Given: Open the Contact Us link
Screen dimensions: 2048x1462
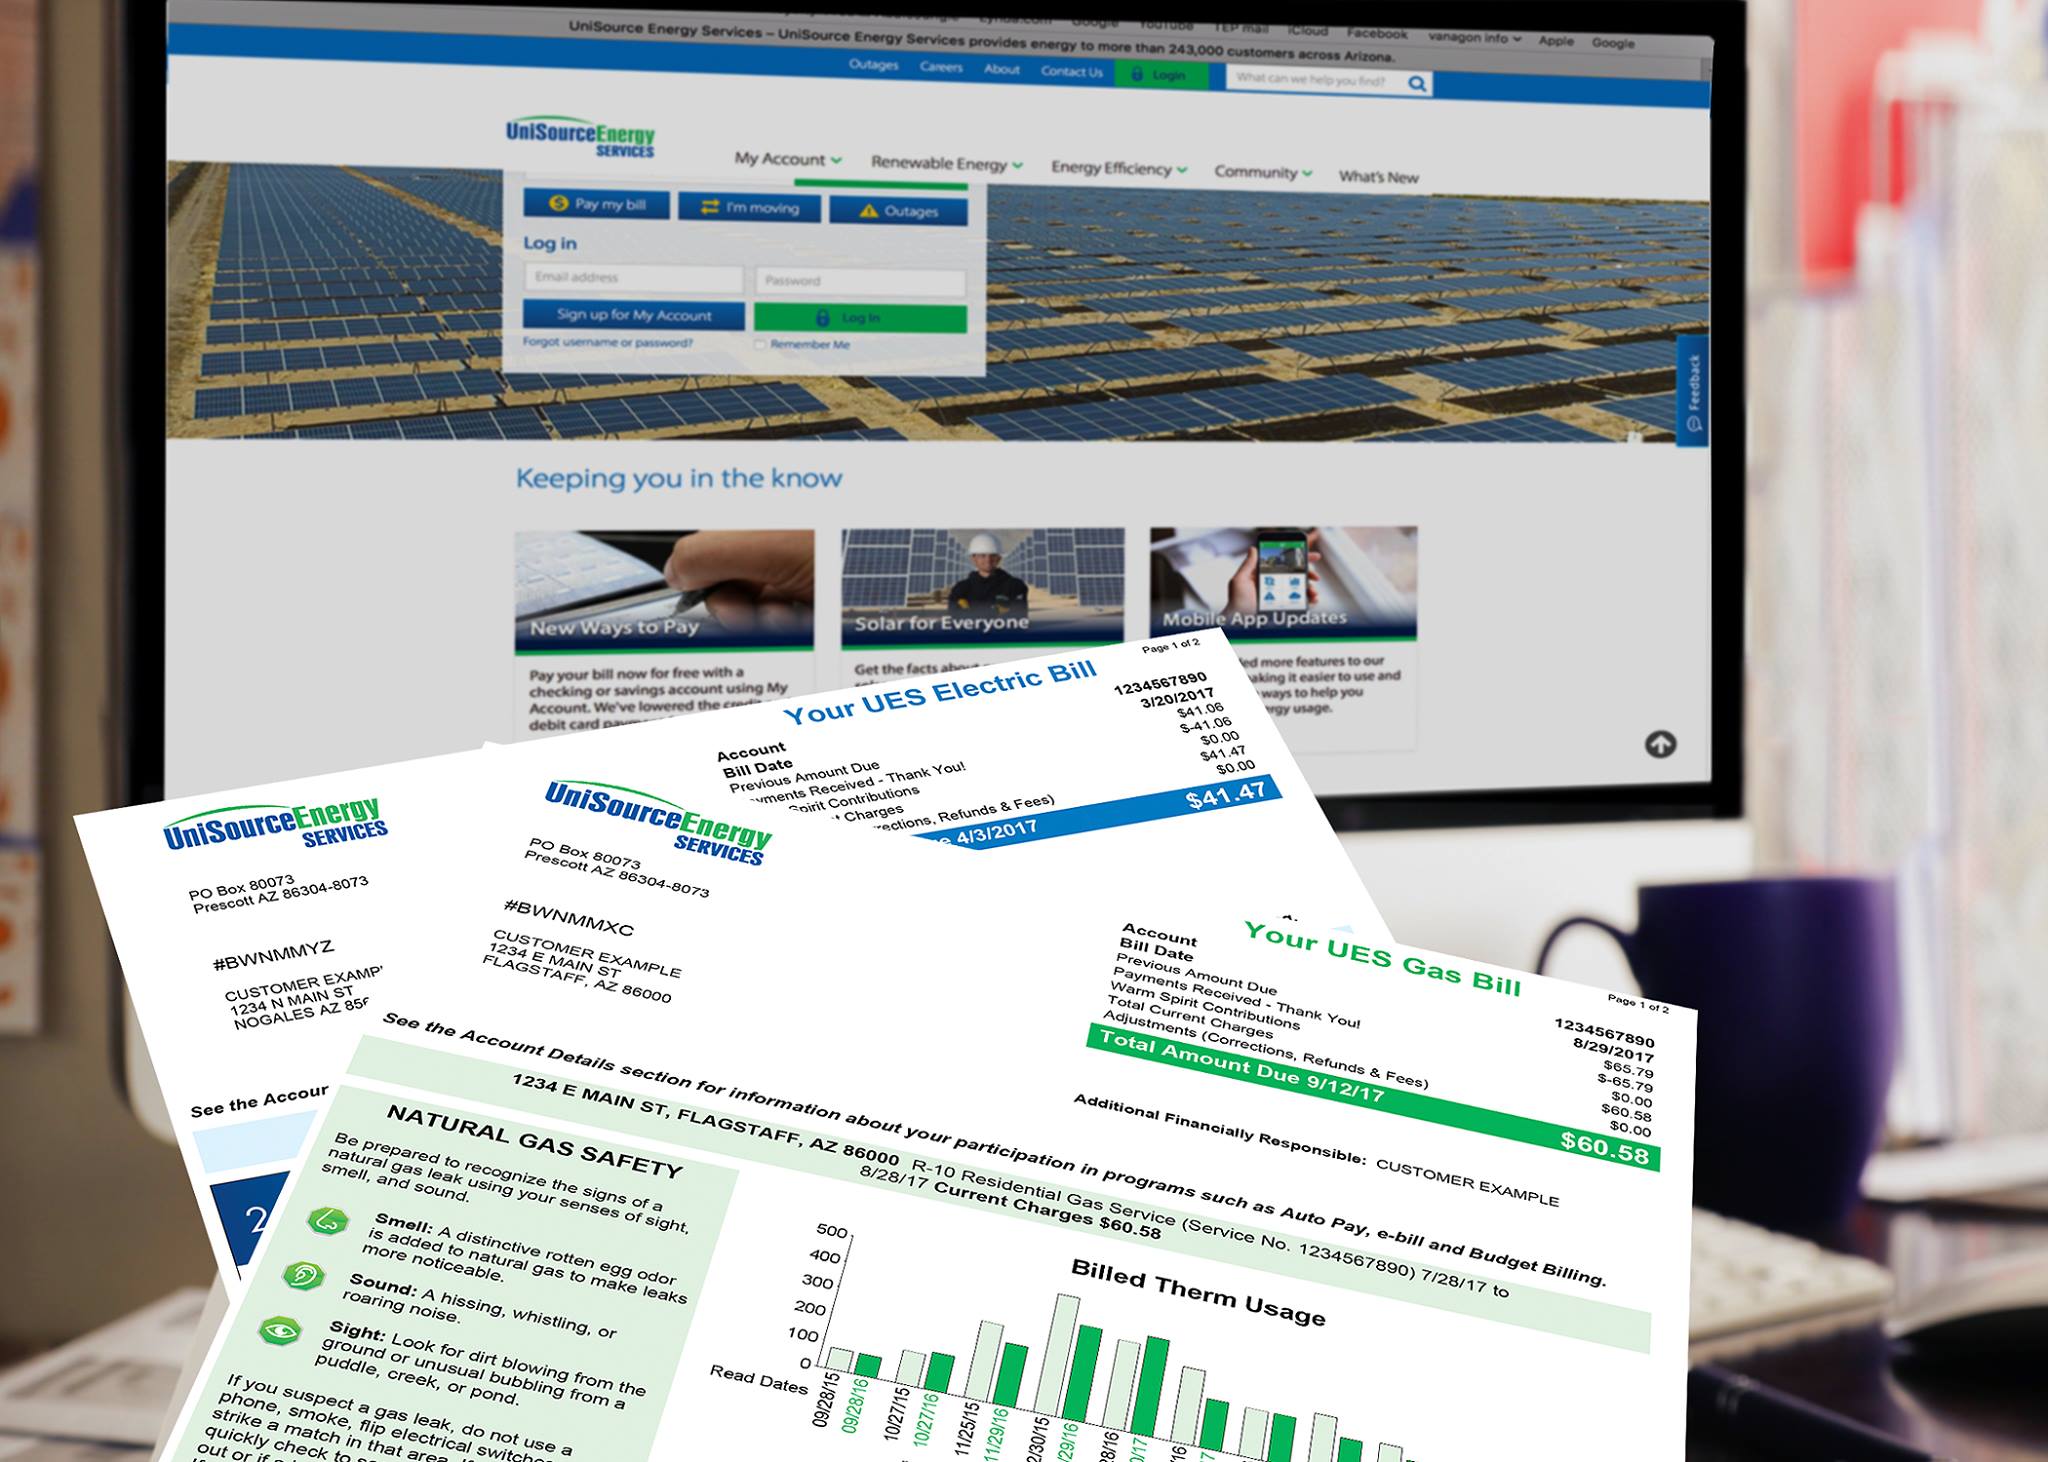Looking at the screenshot, I should click(1071, 72).
